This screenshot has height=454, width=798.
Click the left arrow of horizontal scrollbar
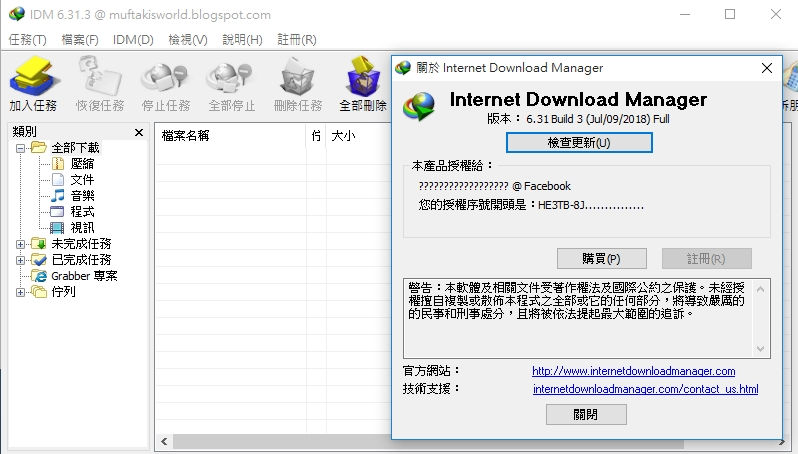click(164, 441)
